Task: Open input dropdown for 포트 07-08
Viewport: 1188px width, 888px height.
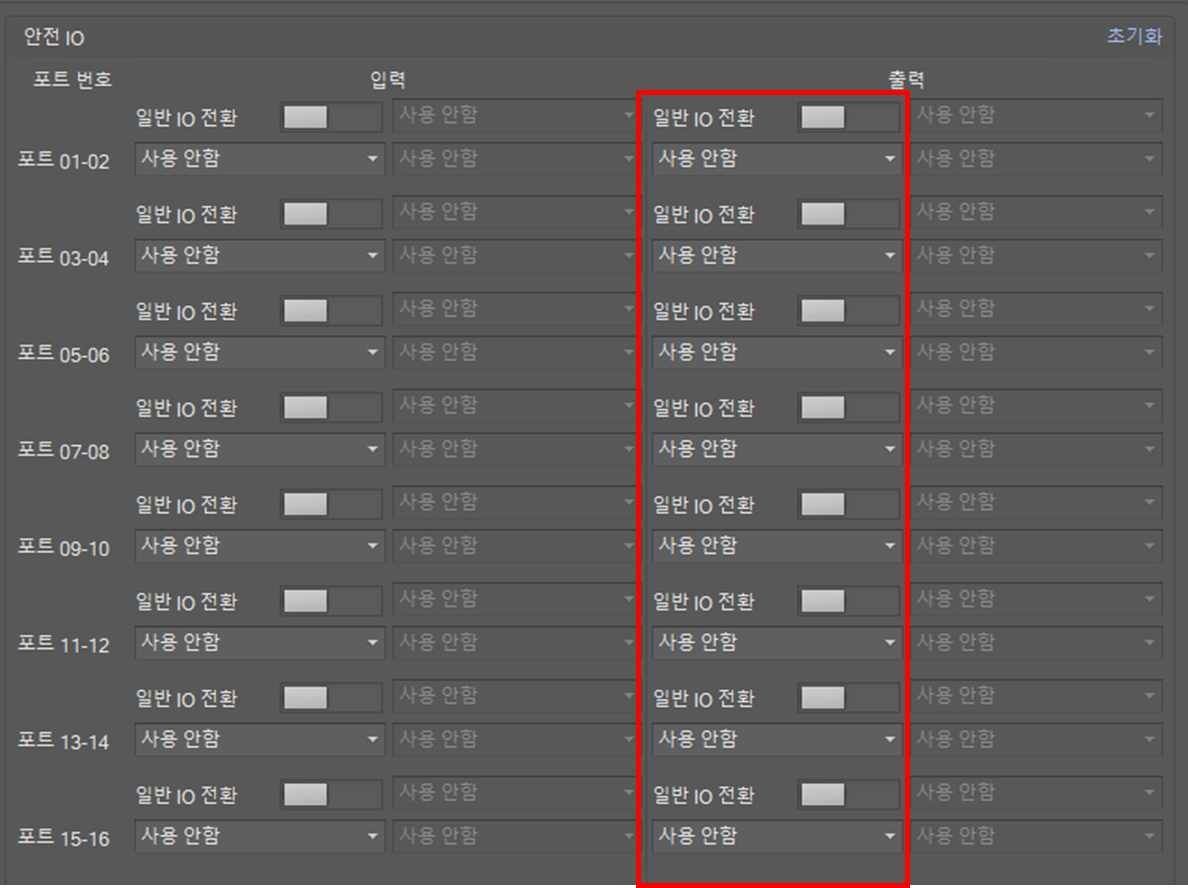Action: [259, 449]
